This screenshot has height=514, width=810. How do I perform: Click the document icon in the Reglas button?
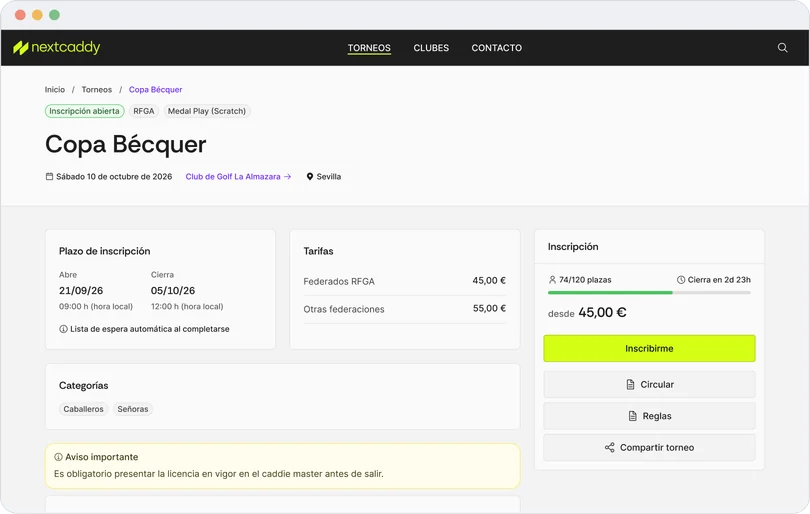click(x=632, y=416)
